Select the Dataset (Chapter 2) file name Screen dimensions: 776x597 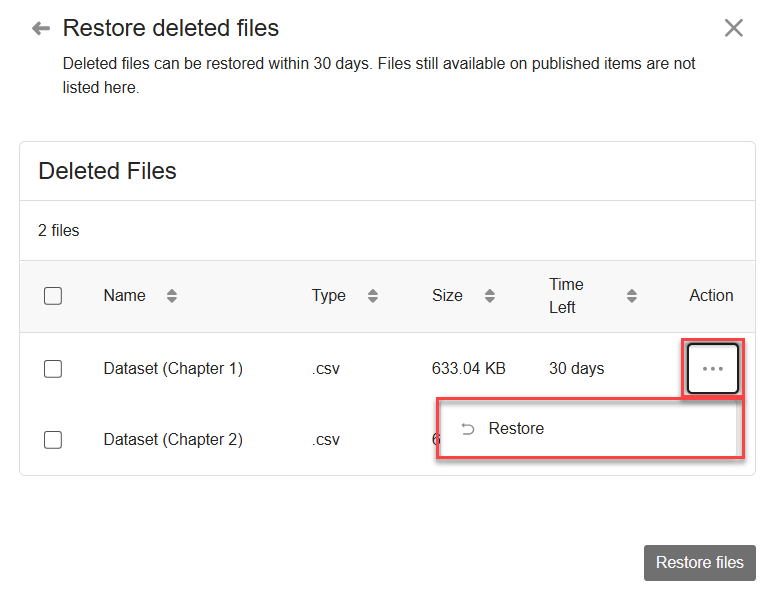click(x=173, y=440)
